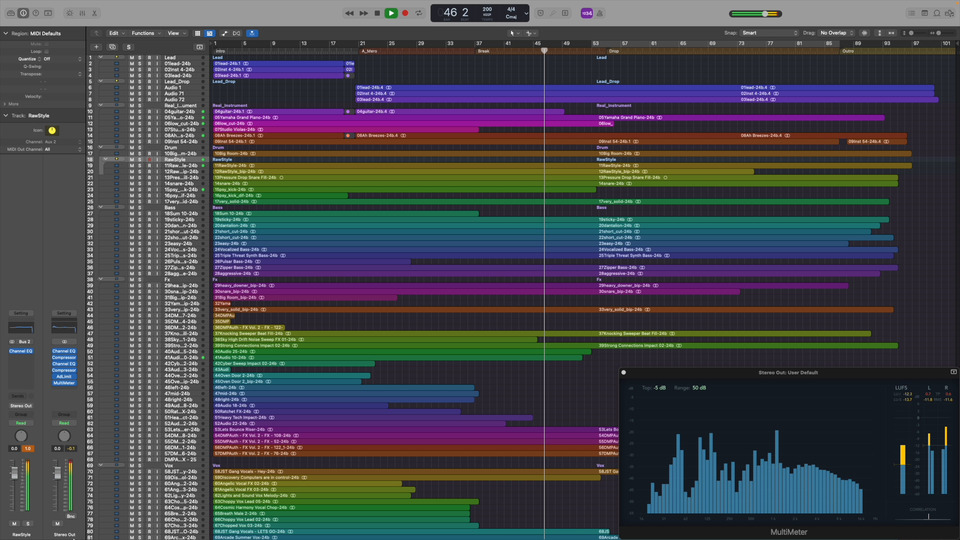This screenshot has width=960, height=540.
Task: Open the View menu
Action: point(176,33)
